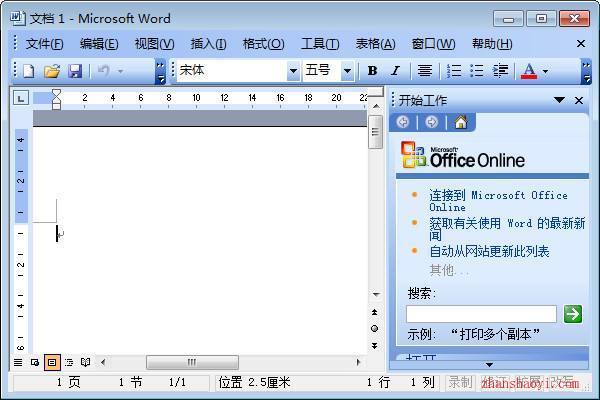Open the 帮助(H) menu

pos(492,44)
